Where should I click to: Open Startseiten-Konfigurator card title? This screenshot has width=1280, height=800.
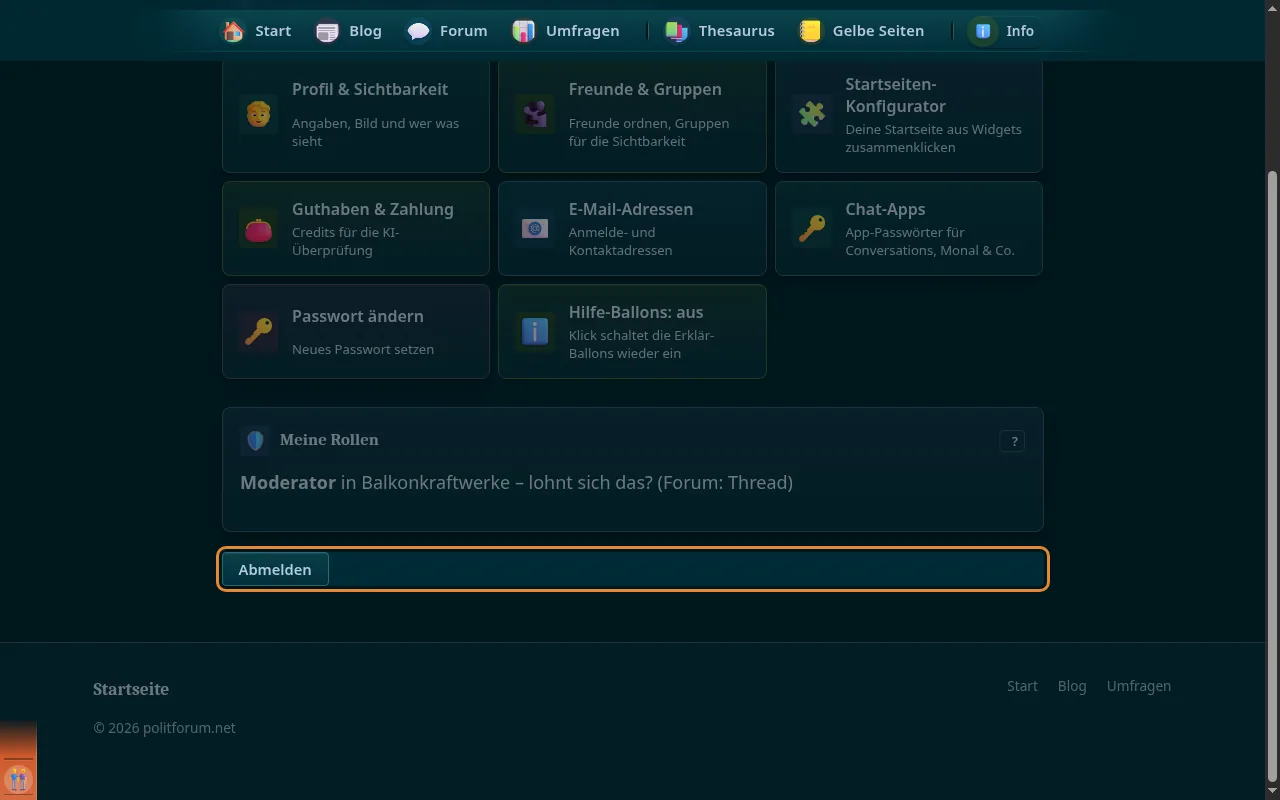pyautogui.click(x=895, y=95)
